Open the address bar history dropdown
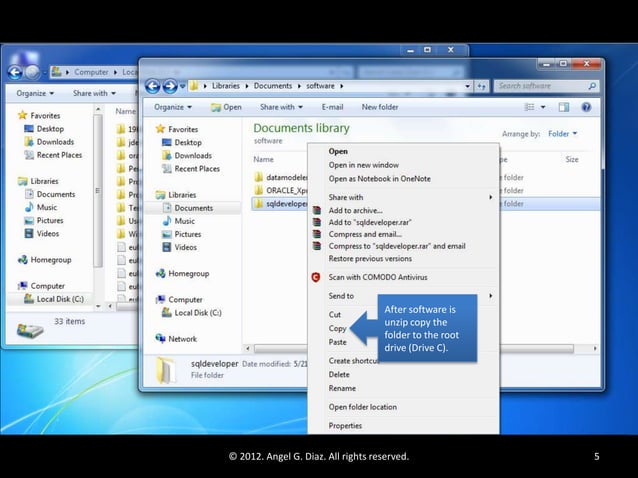Image resolution: width=638 pixels, height=478 pixels. point(468,86)
